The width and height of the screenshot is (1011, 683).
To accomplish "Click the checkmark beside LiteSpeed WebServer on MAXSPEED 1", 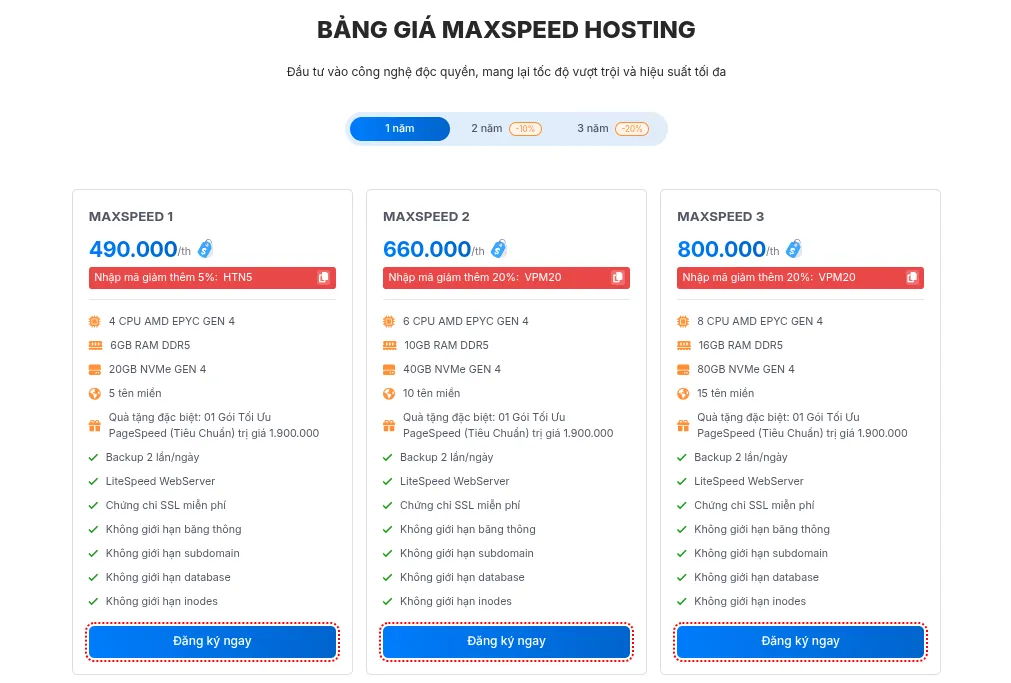I will (92, 481).
